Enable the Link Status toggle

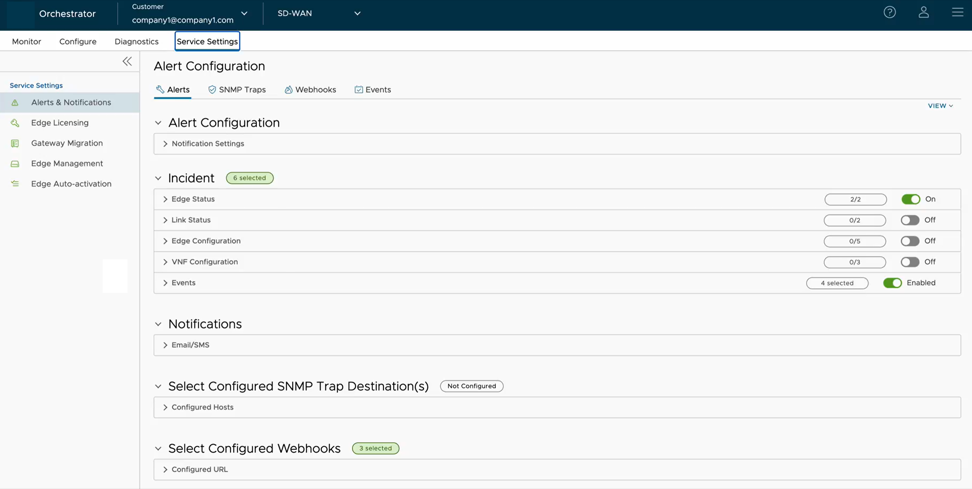point(910,220)
